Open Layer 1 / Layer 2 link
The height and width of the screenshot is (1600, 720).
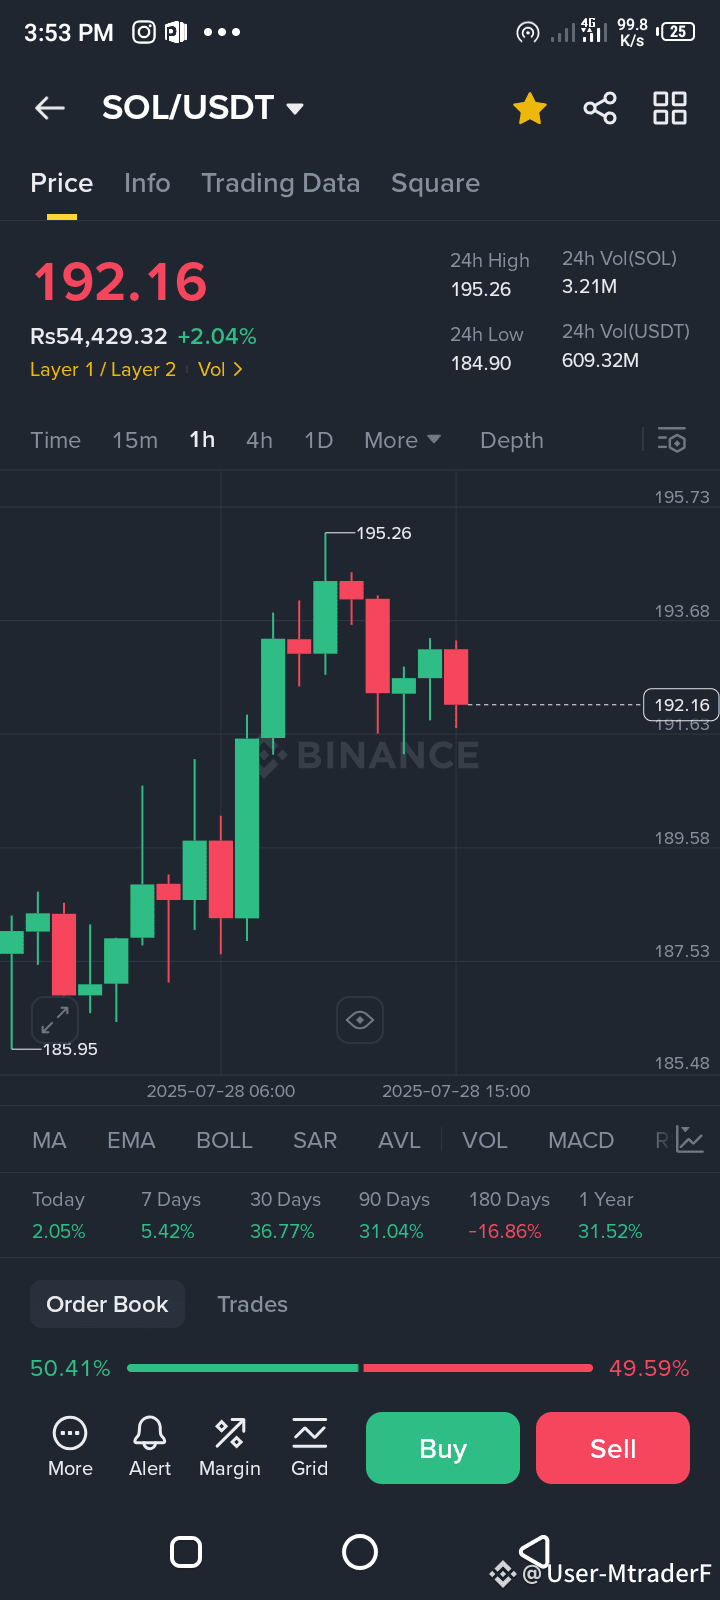click(x=103, y=369)
